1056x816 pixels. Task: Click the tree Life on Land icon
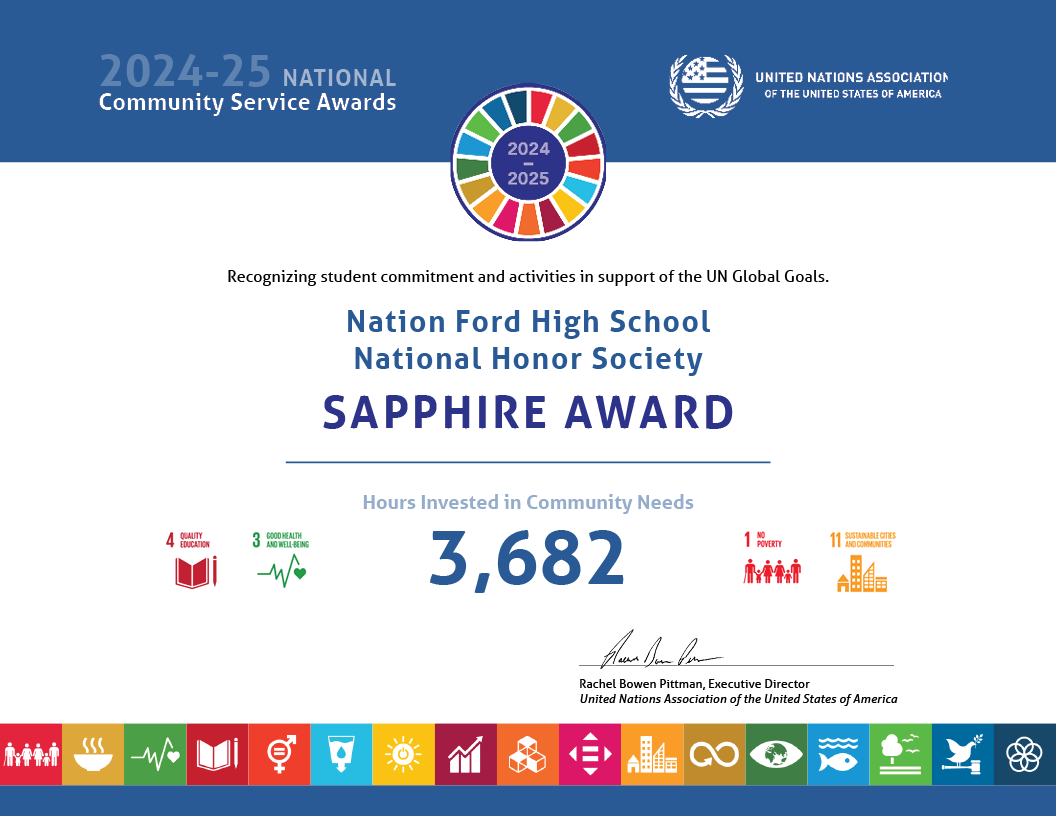pos(900,754)
